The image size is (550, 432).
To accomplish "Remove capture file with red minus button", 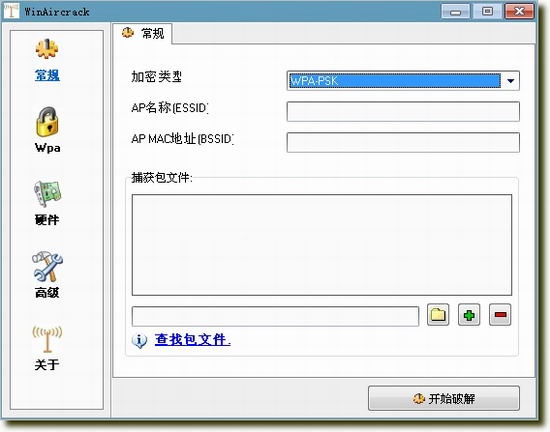I will tap(500, 315).
